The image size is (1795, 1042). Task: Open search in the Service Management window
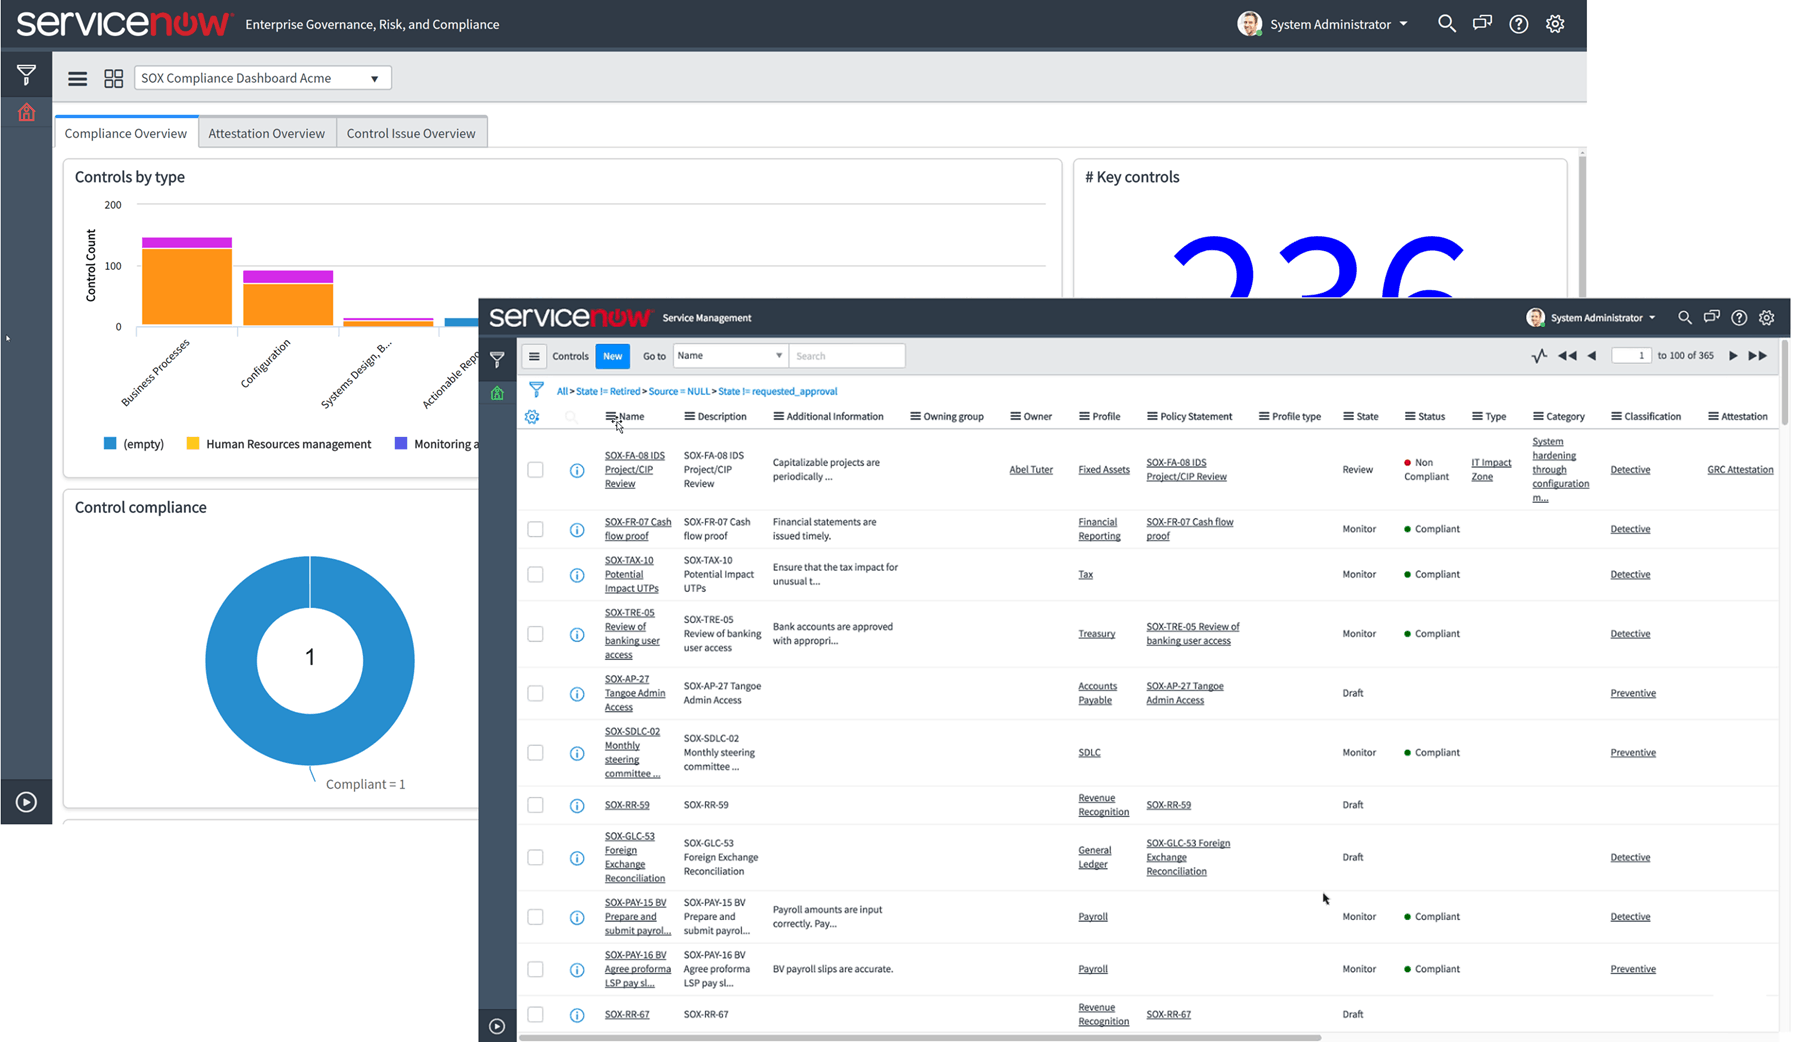[1684, 317]
